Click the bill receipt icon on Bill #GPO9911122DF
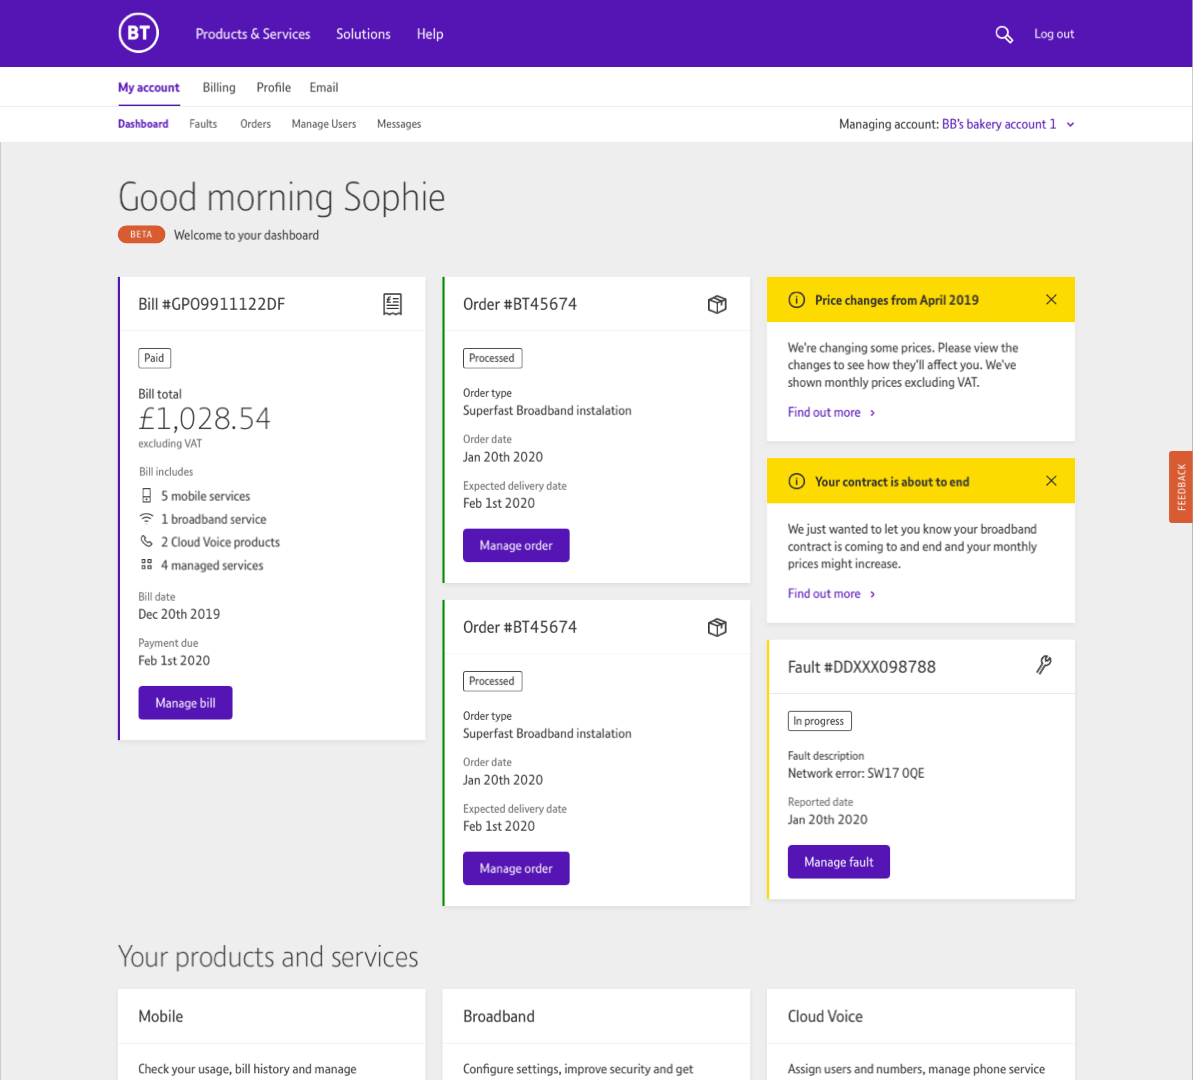 [392, 304]
